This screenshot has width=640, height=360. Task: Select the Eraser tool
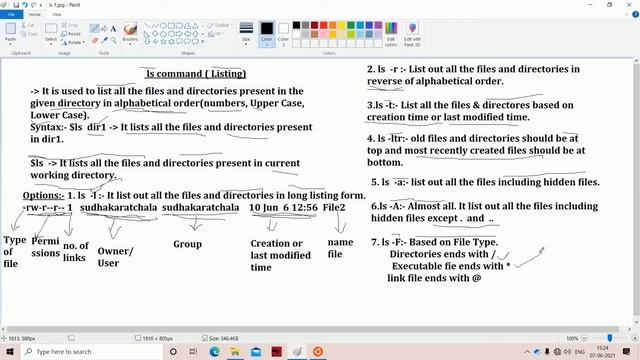coord(94,40)
